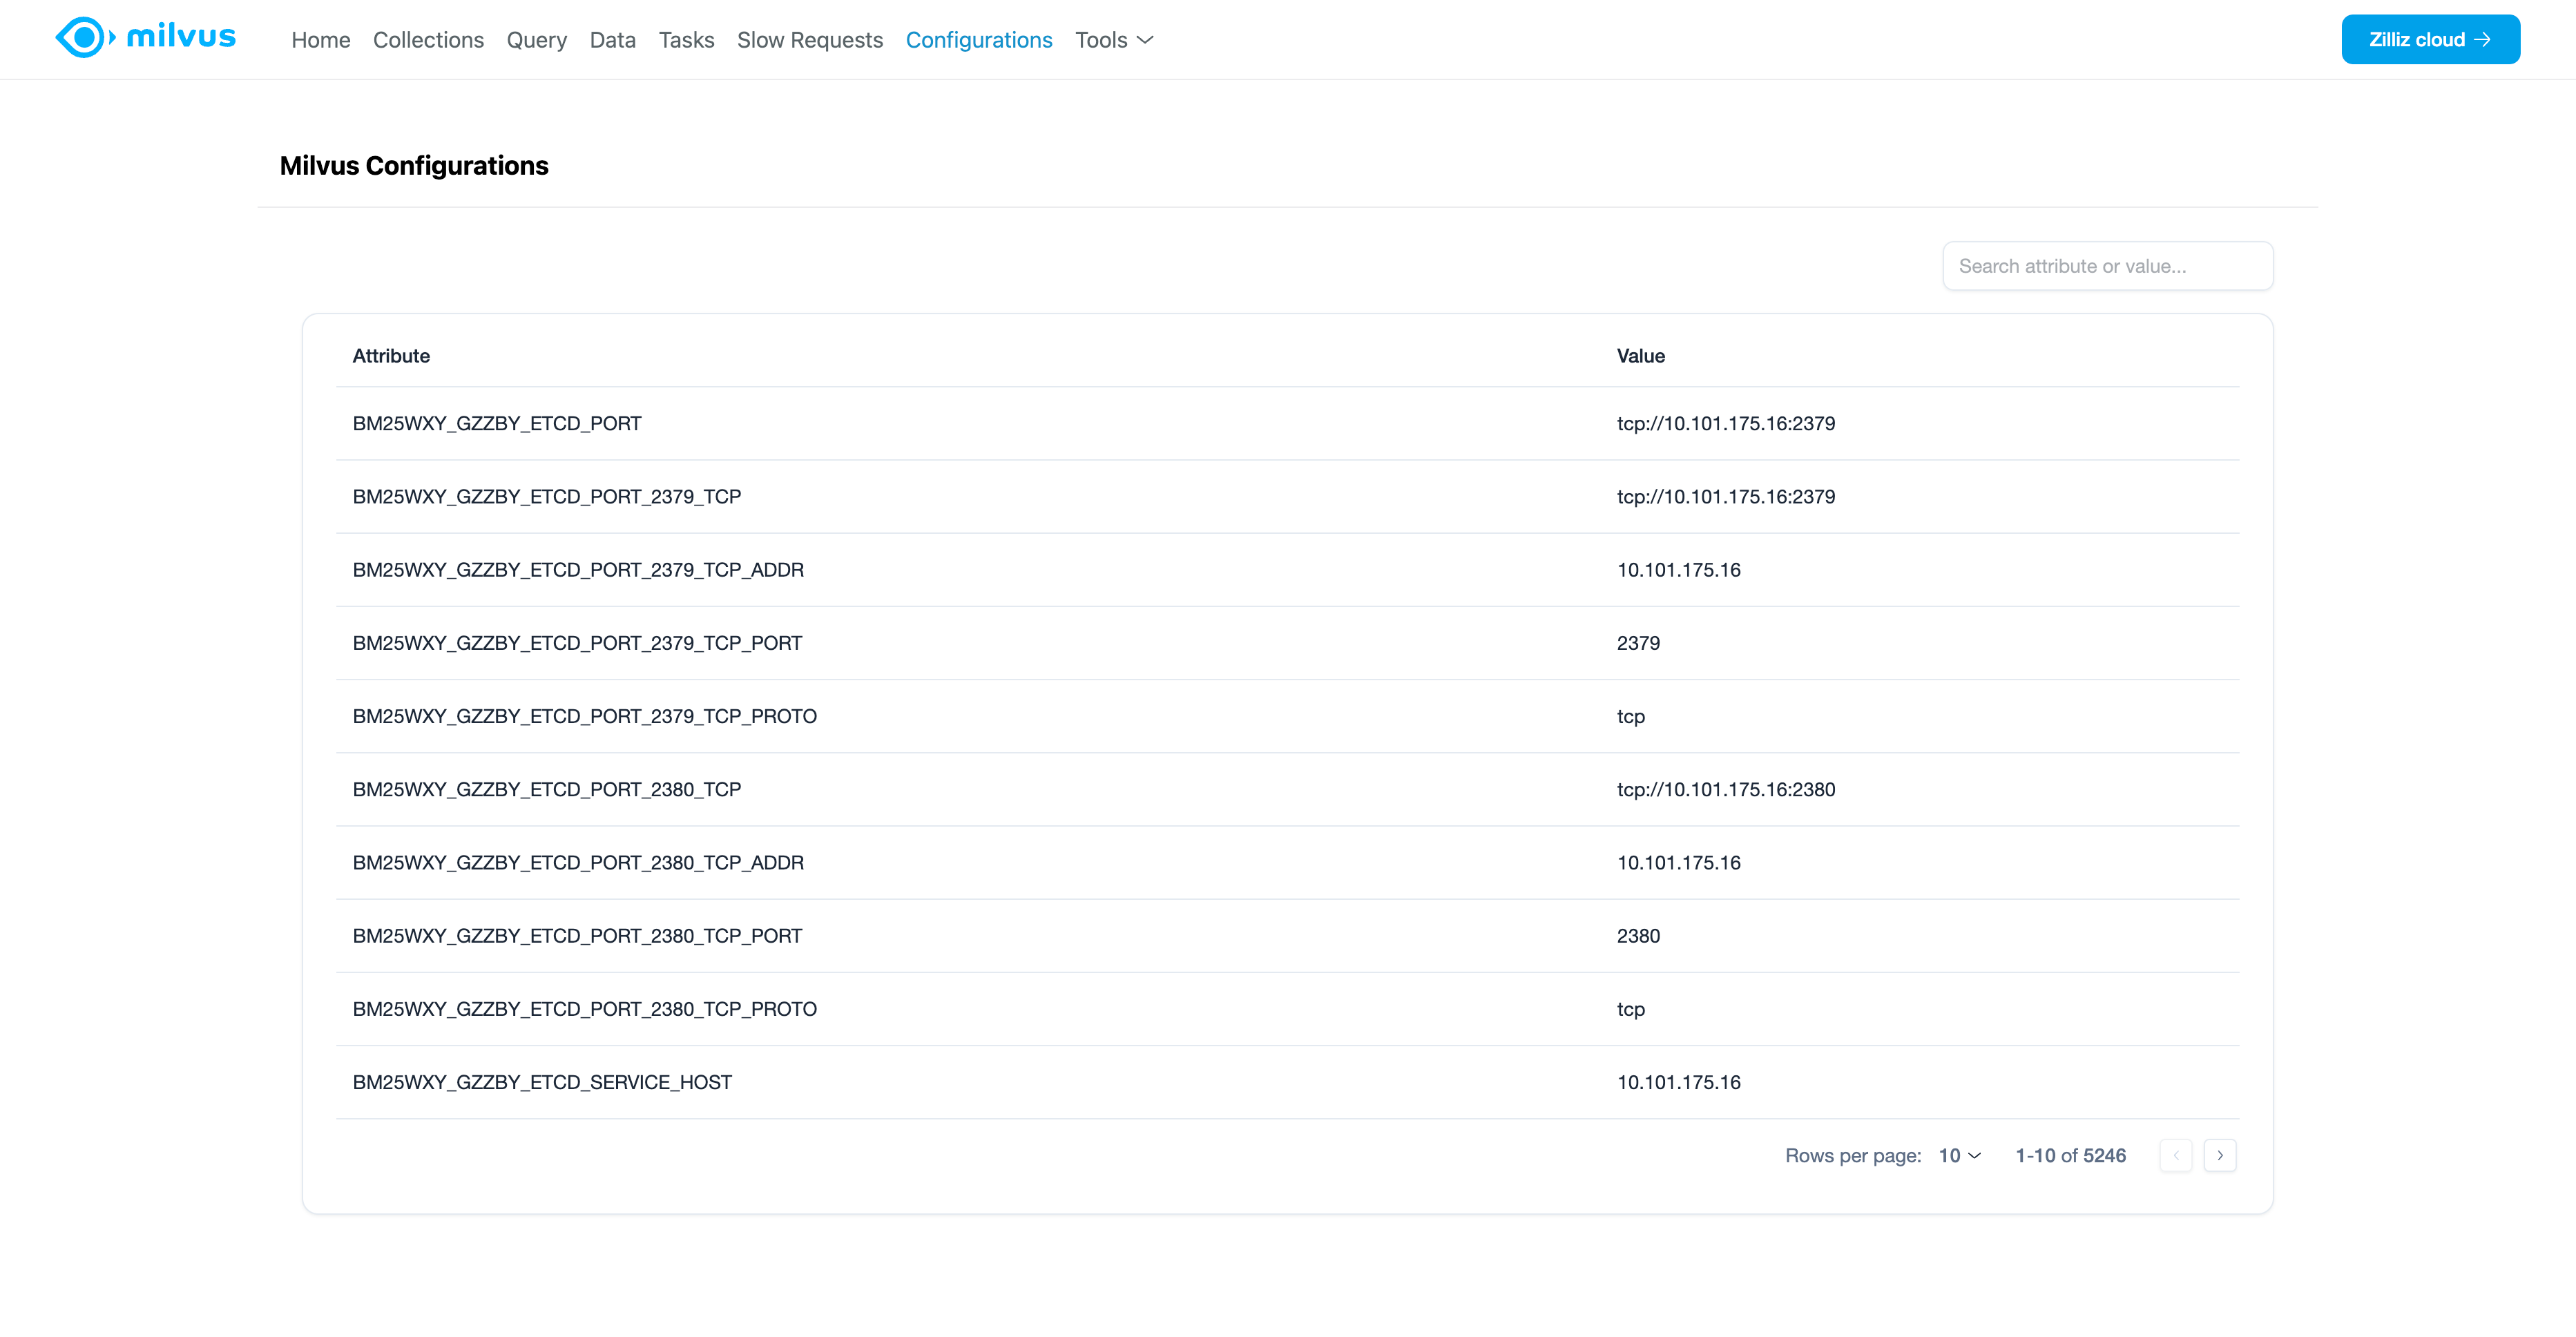
Task: Open the Home page
Action: click(x=320, y=40)
